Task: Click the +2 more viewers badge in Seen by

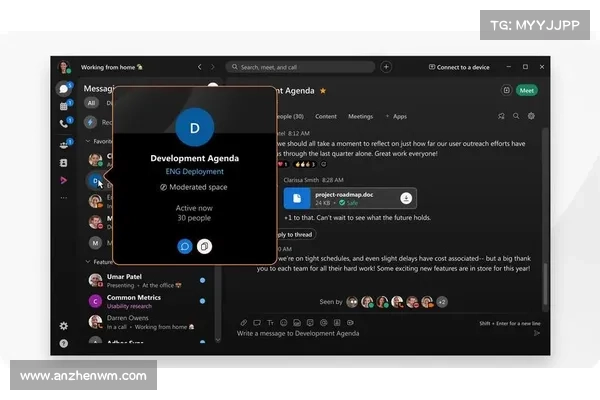Action: (x=442, y=302)
